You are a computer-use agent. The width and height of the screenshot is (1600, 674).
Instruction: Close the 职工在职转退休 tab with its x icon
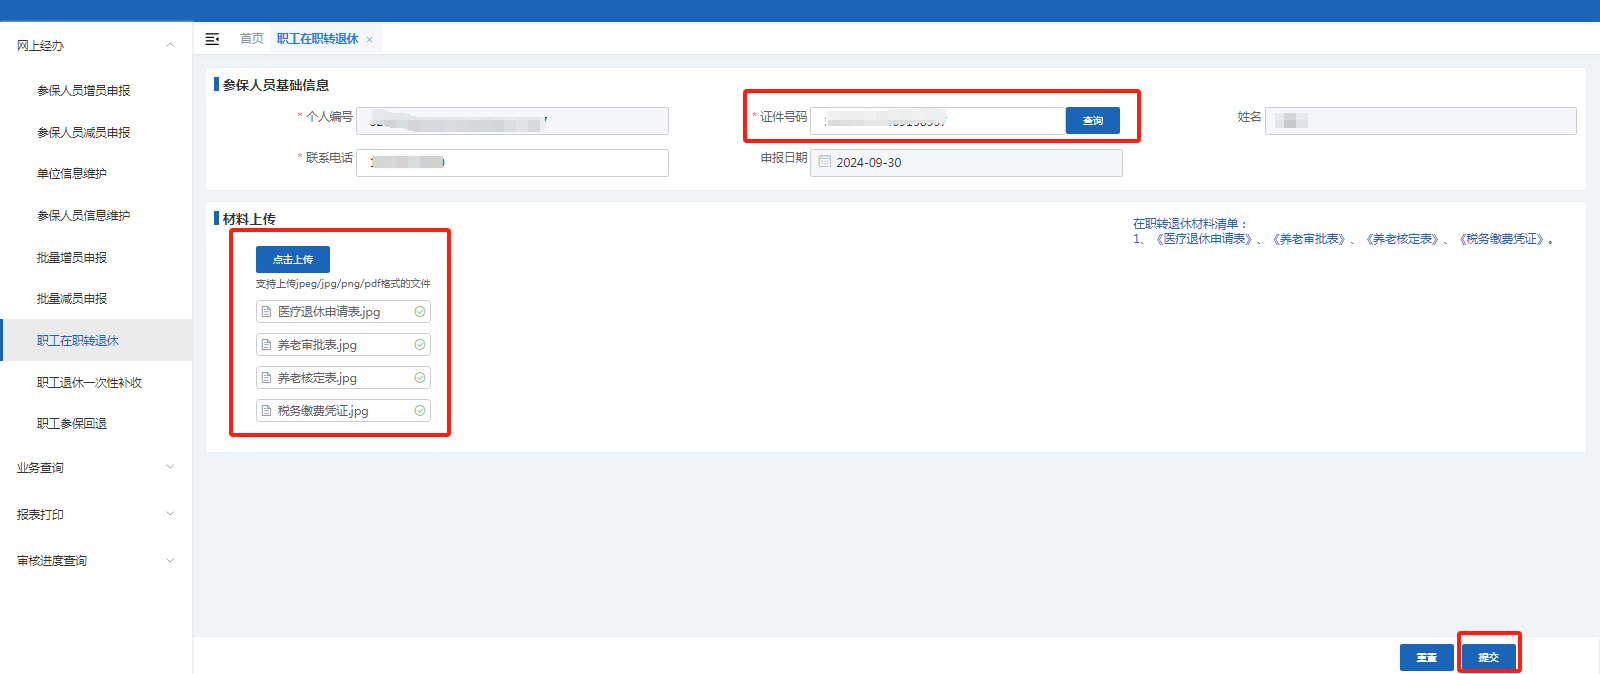click(369, 40)
